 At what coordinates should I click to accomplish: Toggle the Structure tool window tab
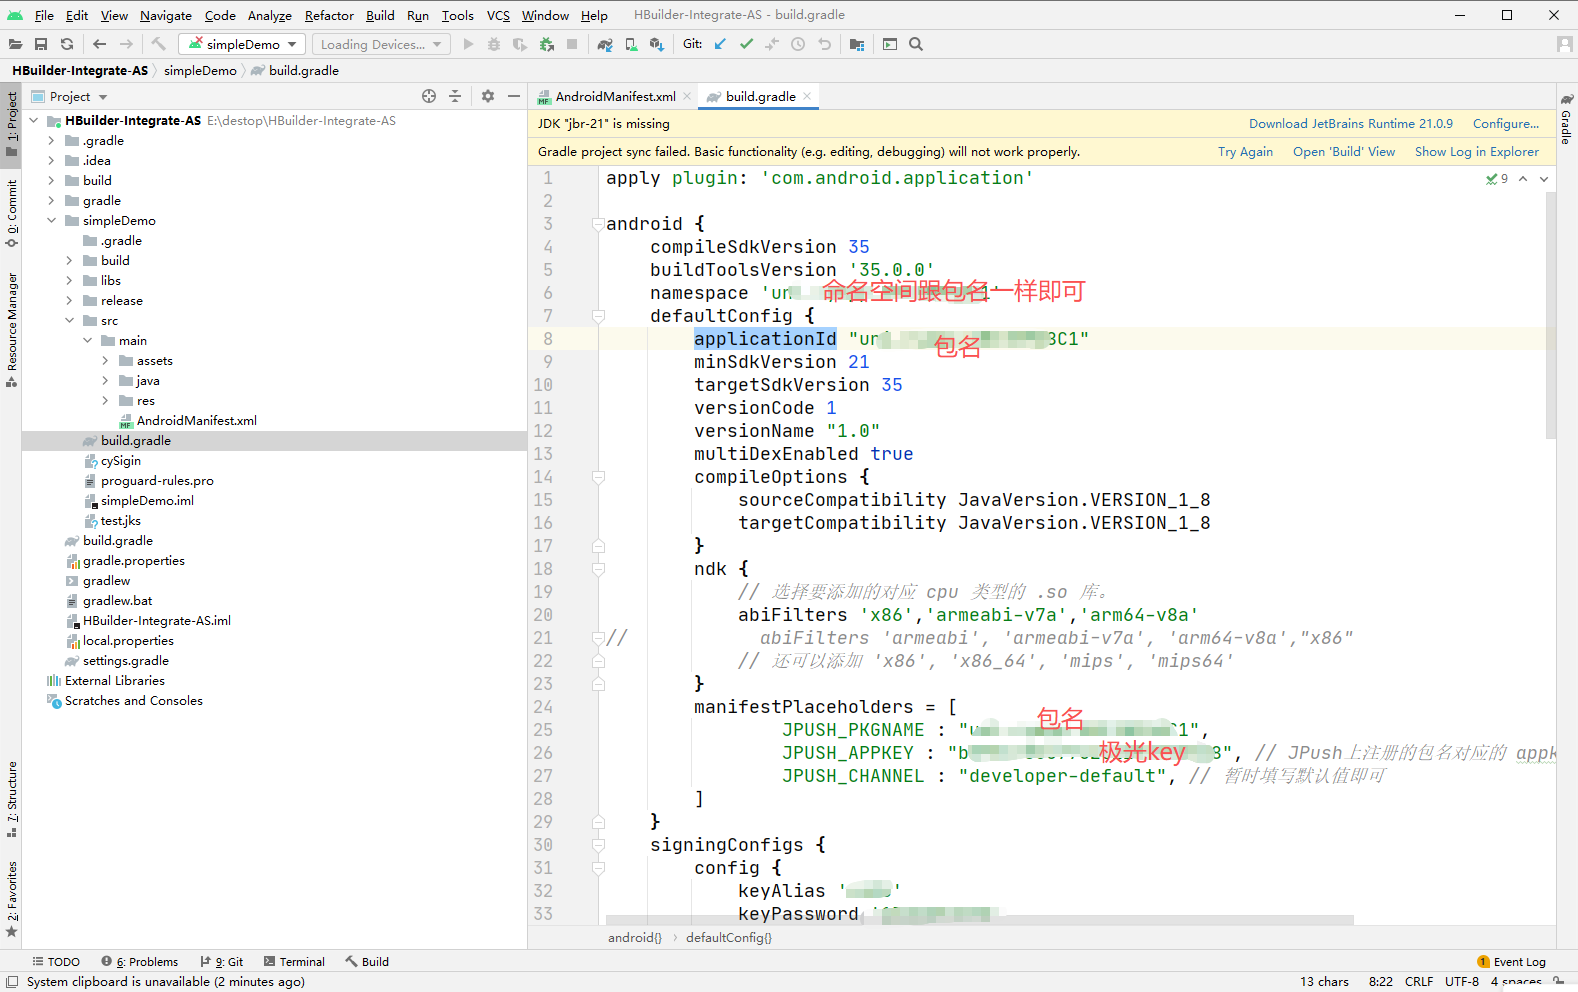11,799
